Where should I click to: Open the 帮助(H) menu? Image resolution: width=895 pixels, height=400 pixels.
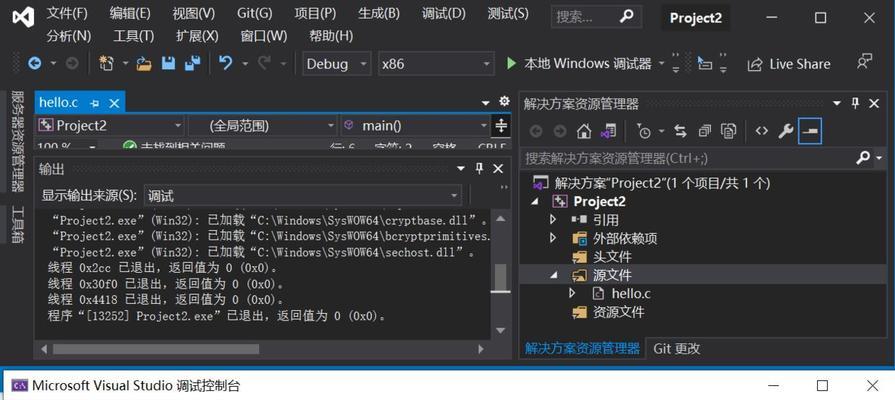(x=331, y=36)
